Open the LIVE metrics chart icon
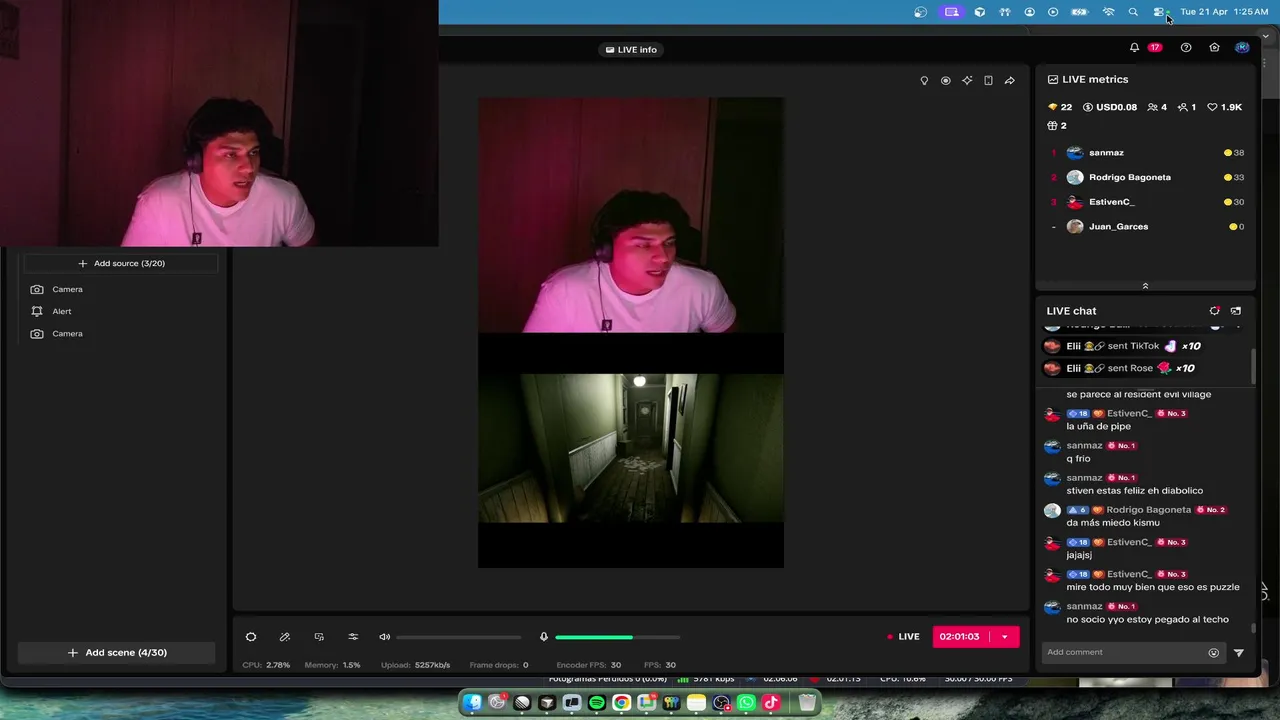Image resolution: width=1280 pixels, height=720 pixels. coord(1053,79)
